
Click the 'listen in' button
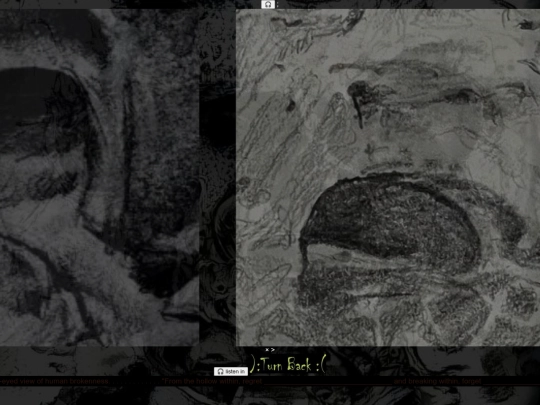pyautogui.click(x=231, y=371)
